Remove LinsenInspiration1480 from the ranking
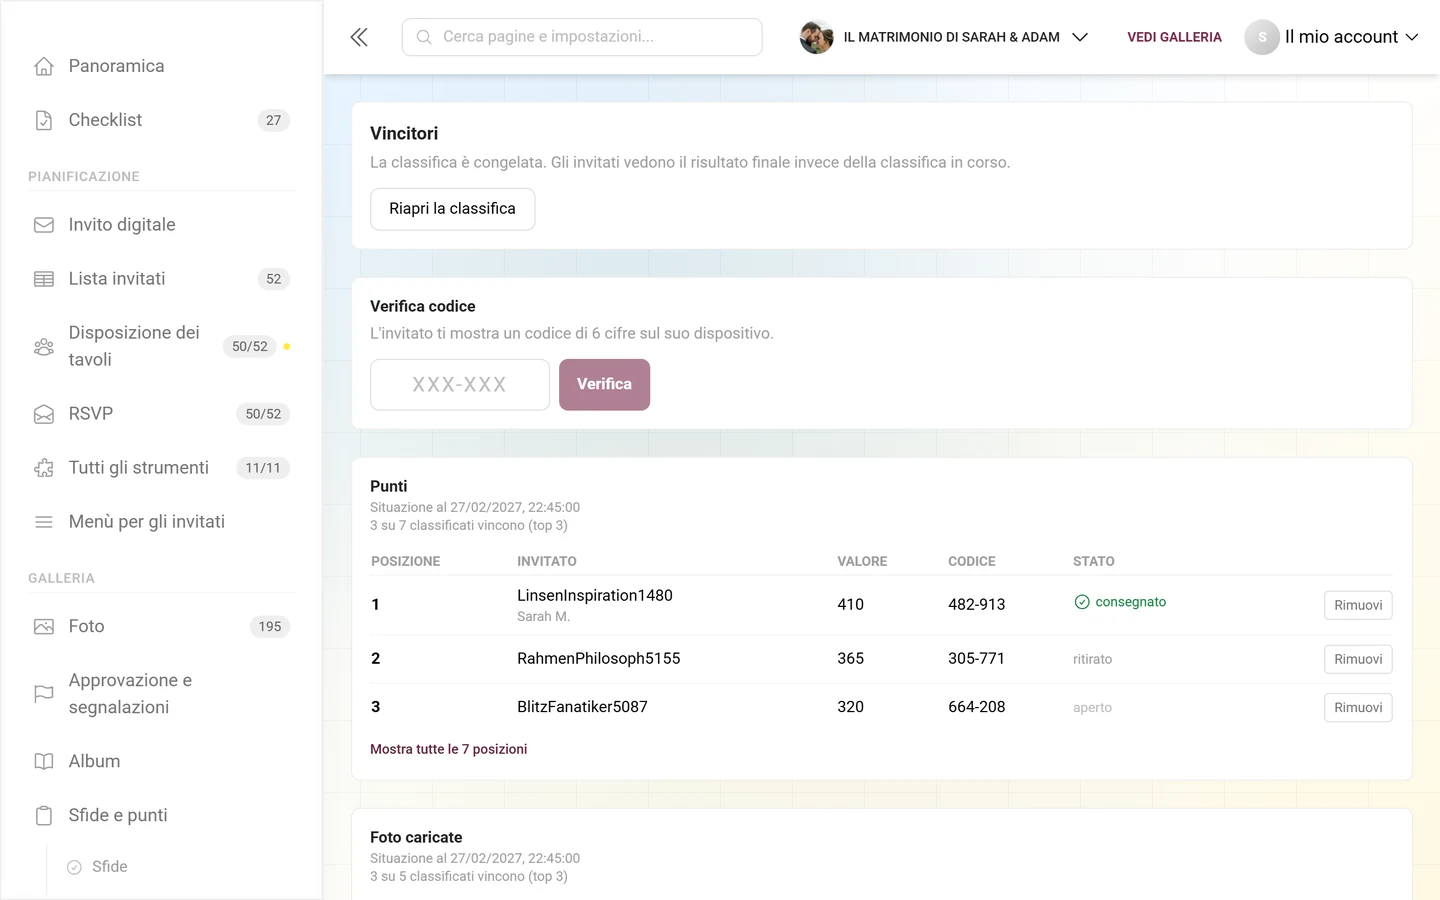This screenshot has width=1440, height=900. coord(1358,605)
